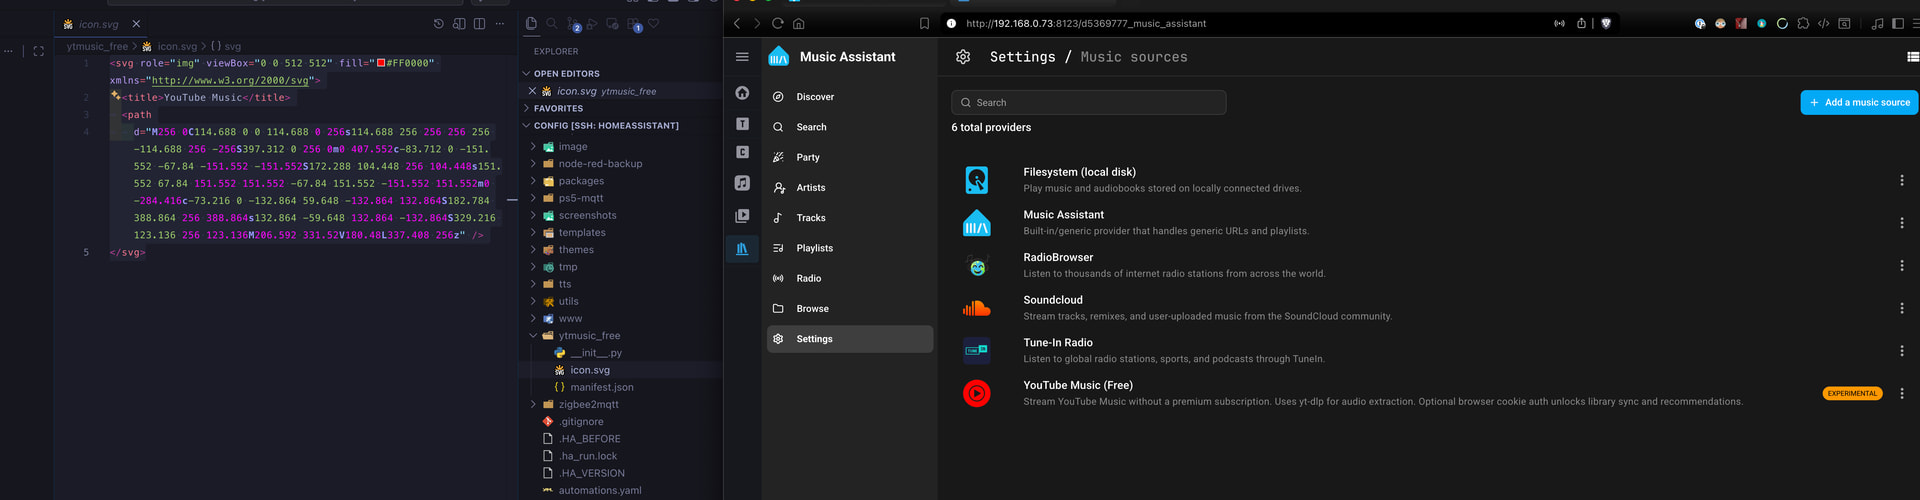This screenshot has height=500, width=1920.
Task: Open __init__.py in ytmusic_free folder
Action: click(596, 353)
